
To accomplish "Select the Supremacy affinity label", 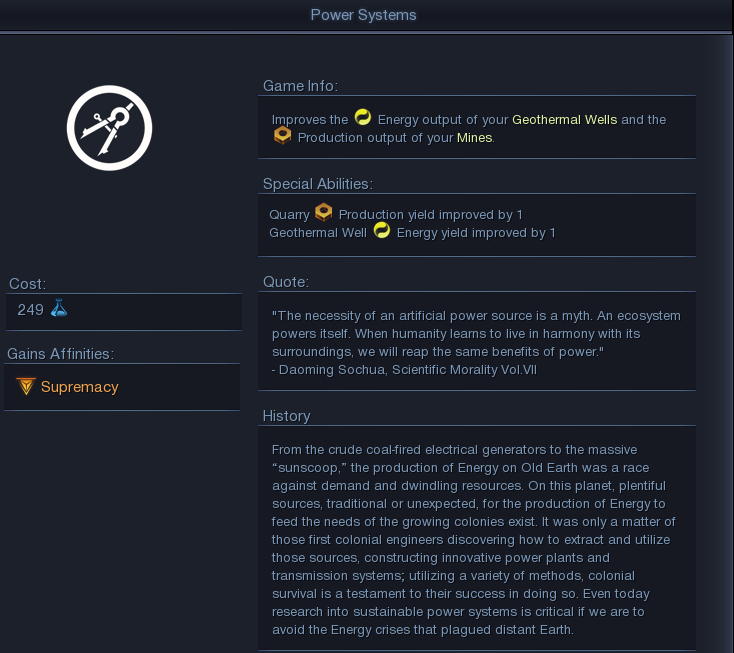I will (x=80, y=387).
